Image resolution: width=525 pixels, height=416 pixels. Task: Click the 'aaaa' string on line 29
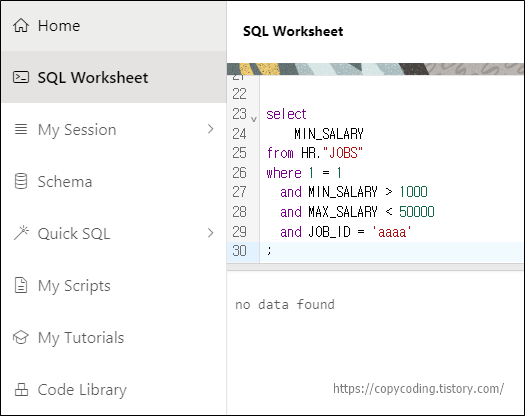tap(392, 232)
